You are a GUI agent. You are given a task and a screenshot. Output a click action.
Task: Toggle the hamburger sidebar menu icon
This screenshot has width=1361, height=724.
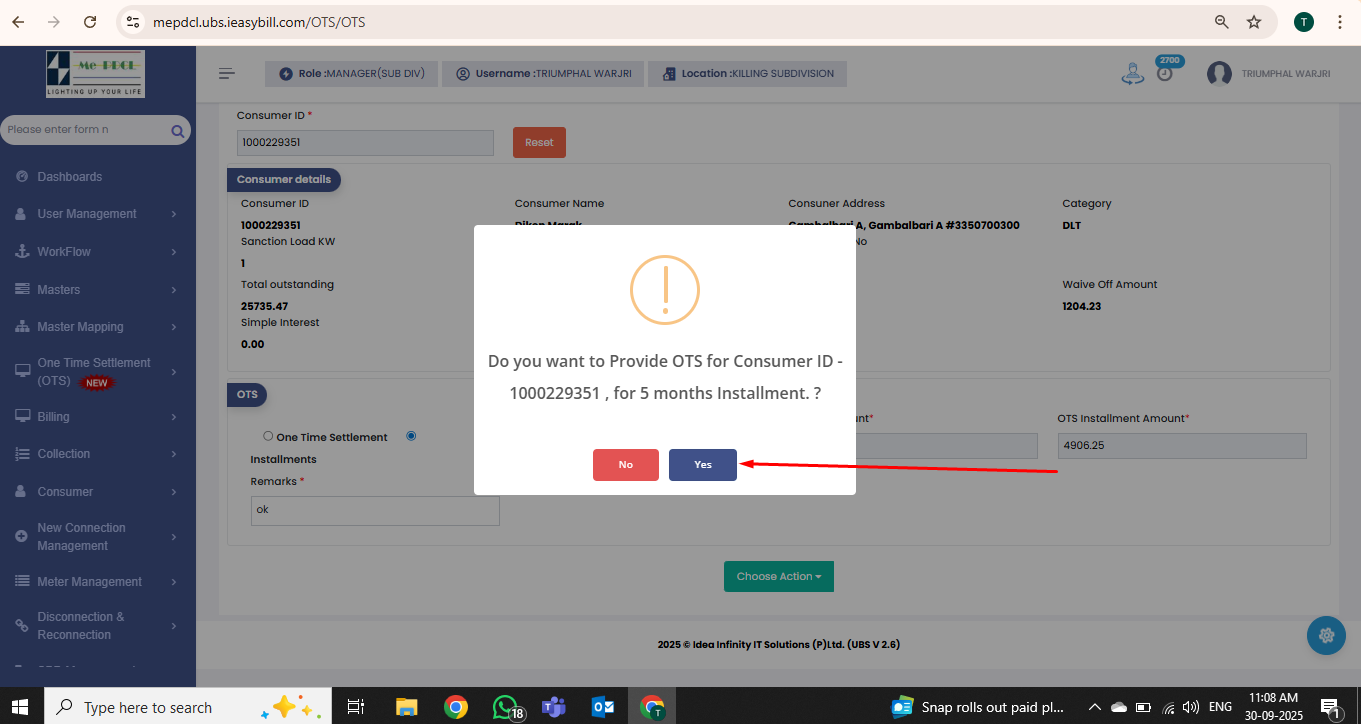click(x=227, y=73)
